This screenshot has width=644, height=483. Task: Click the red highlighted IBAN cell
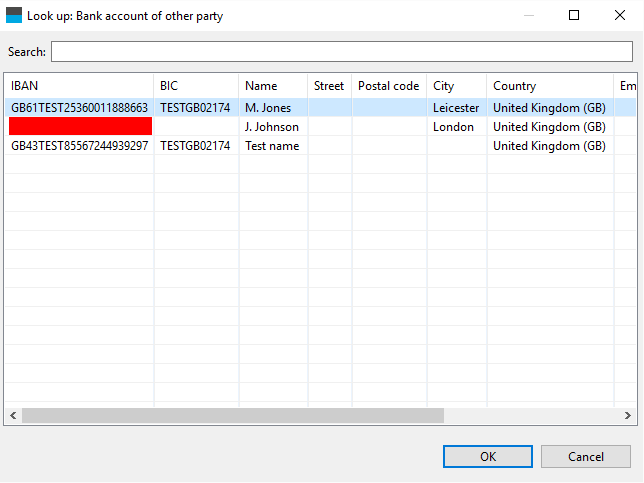(80, 126)
